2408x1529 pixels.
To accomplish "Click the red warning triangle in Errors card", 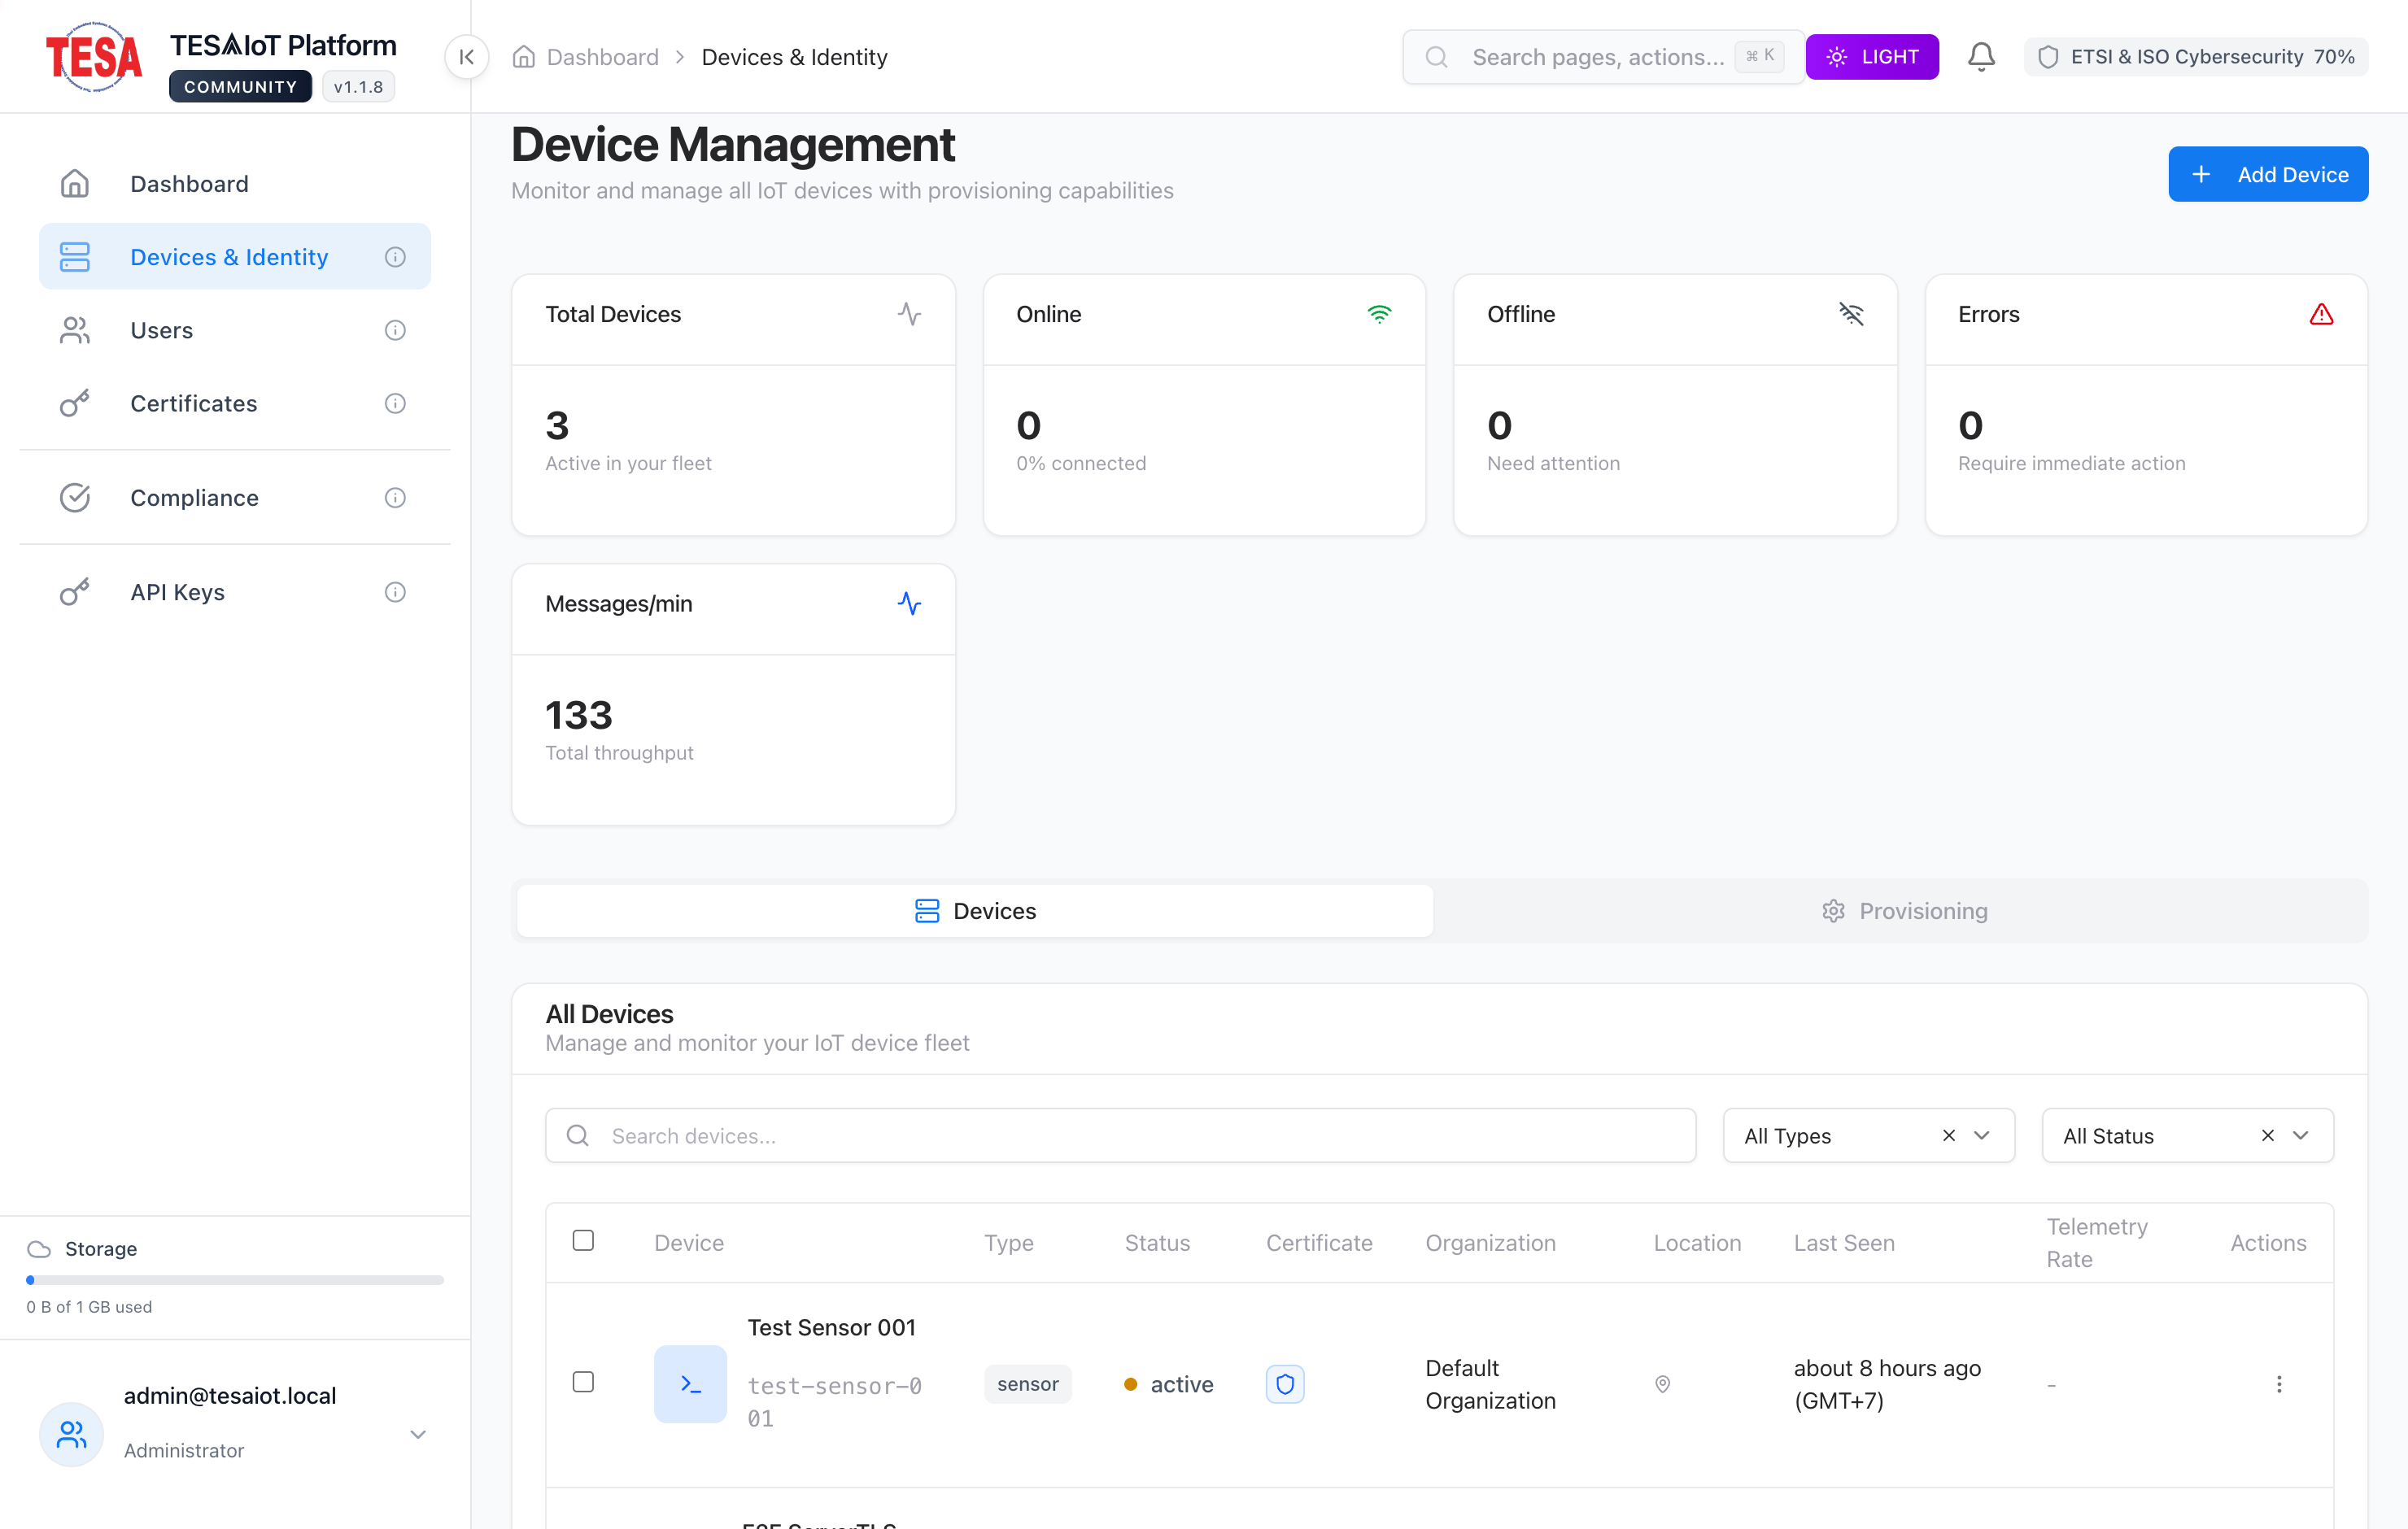I will click(2321, 314).
